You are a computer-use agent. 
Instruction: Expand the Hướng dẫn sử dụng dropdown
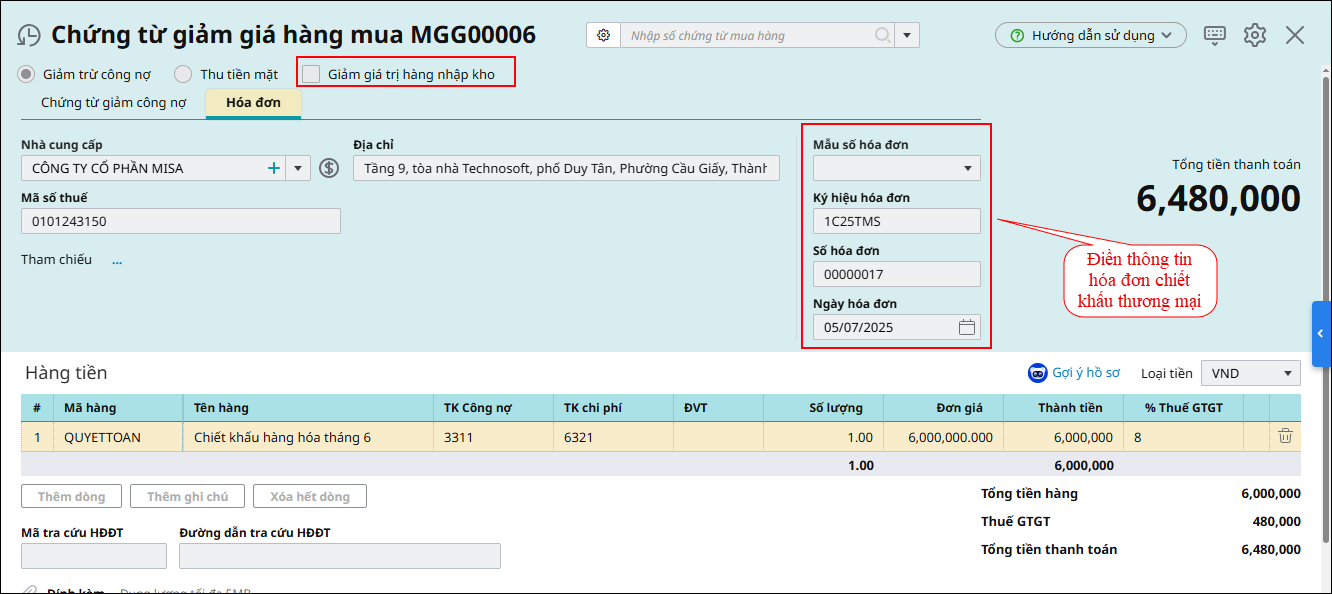click(x=1090, y=35)
